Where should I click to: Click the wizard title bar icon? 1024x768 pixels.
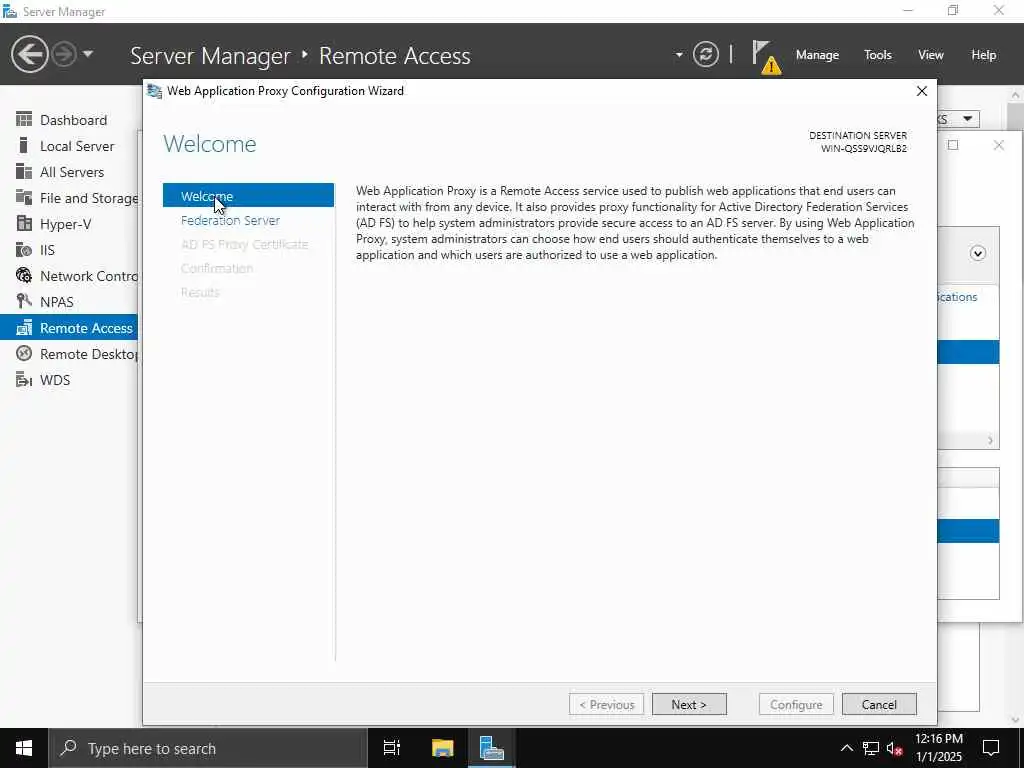pos(155,91)
